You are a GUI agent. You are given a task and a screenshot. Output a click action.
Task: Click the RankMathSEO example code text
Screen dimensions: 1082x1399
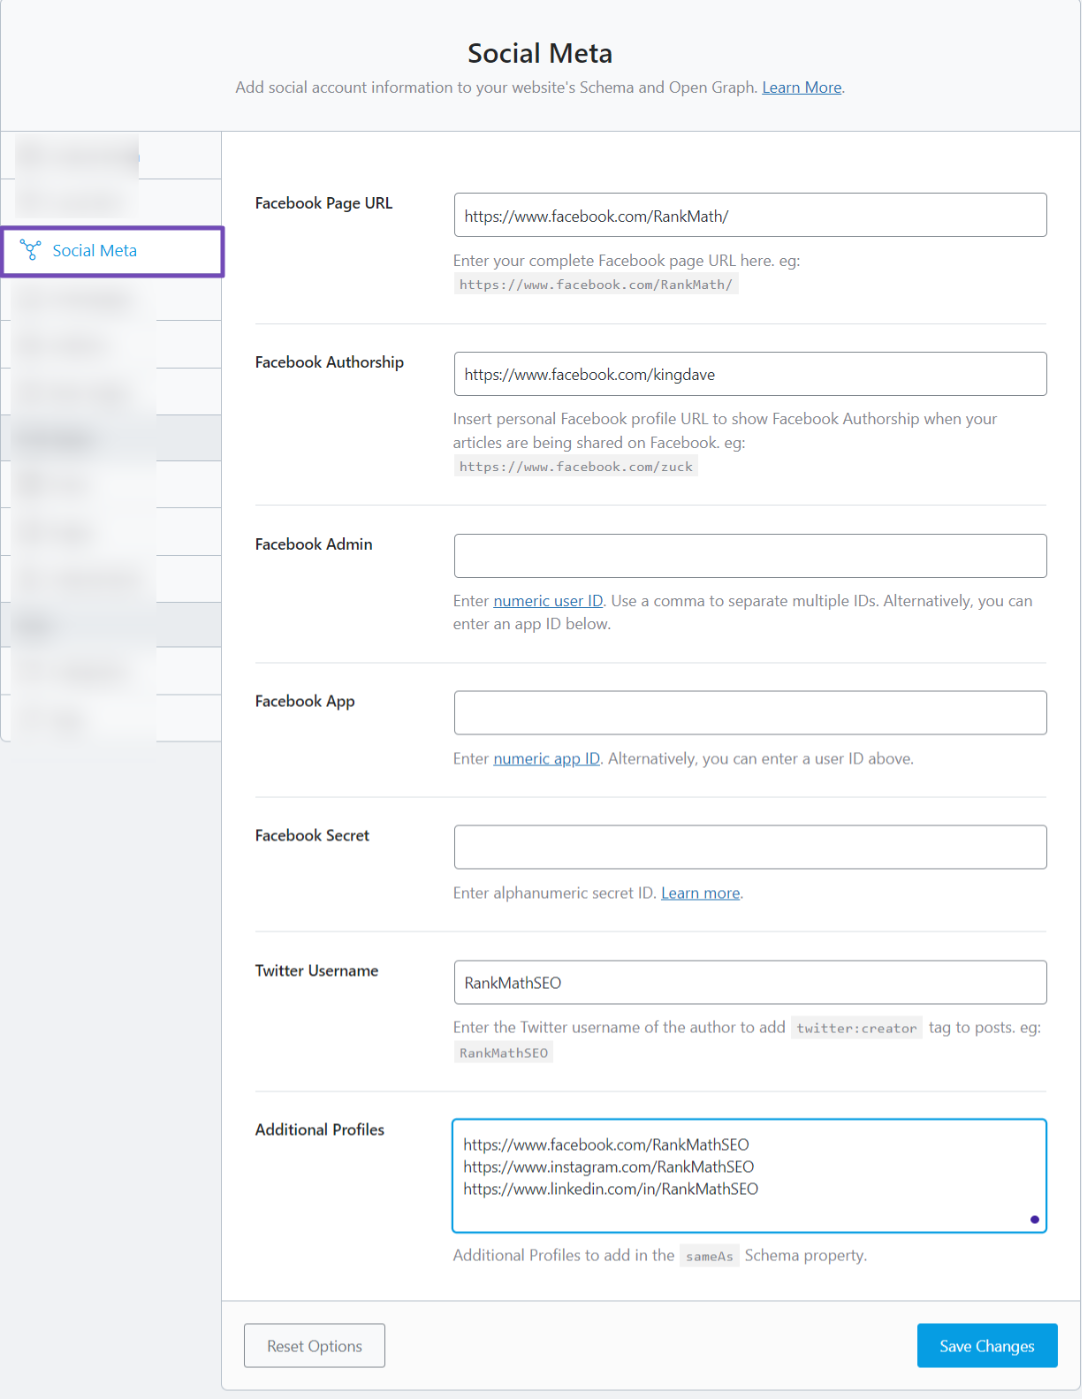point(503,1053)
